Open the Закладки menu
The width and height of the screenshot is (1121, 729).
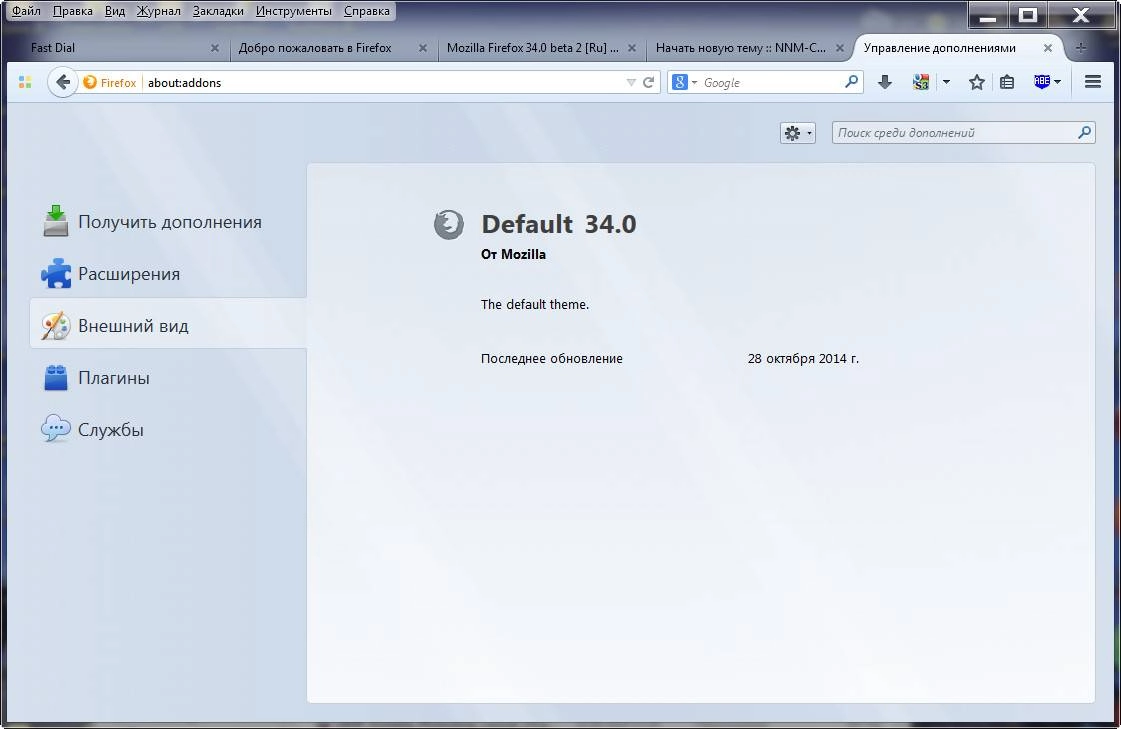218,11
